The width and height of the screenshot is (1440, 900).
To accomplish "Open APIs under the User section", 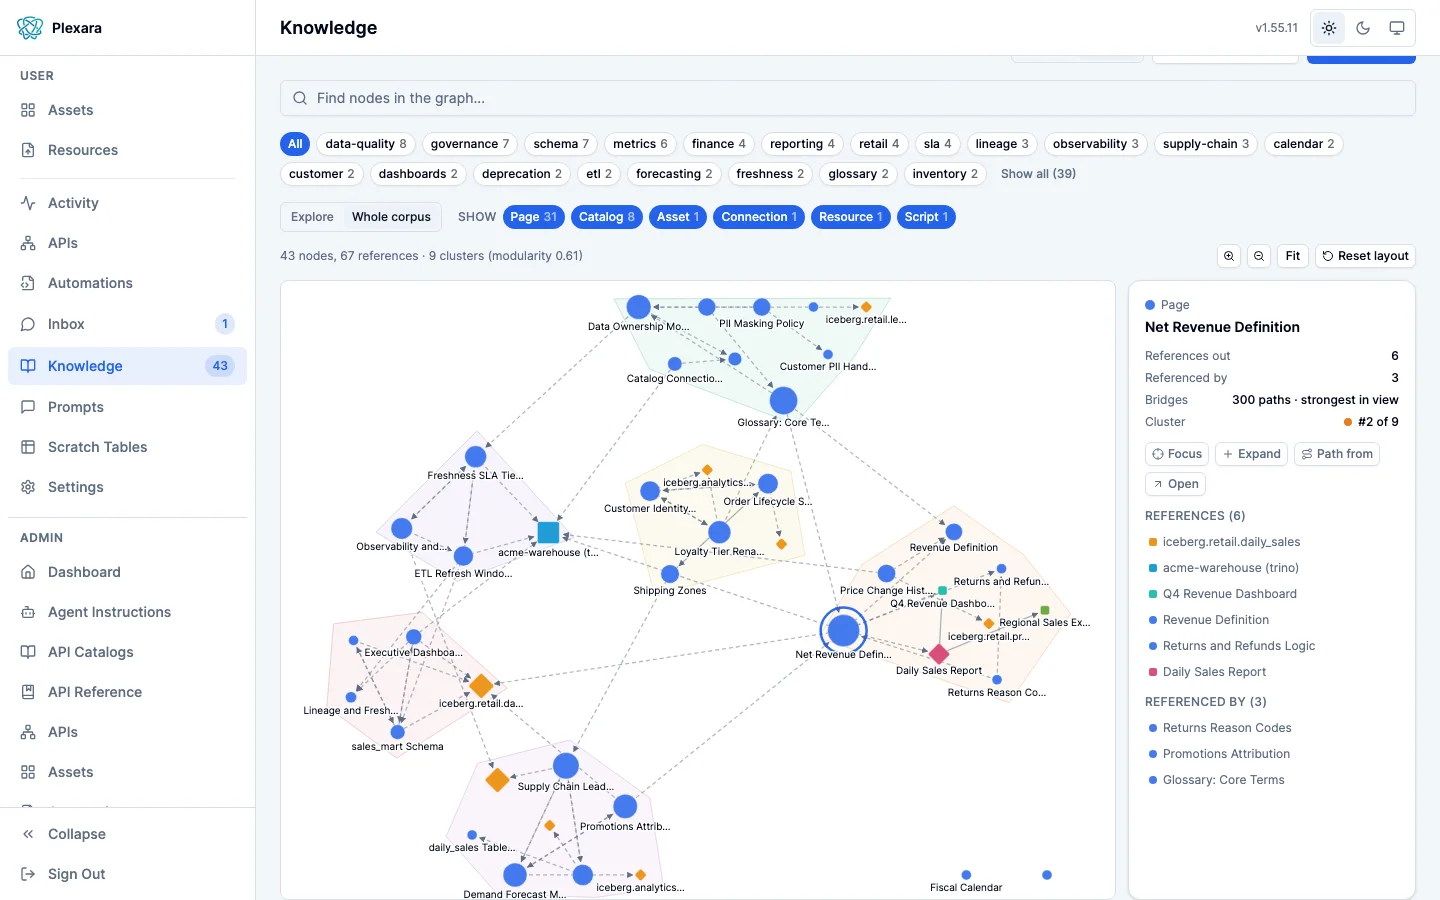I will (127, 243).
